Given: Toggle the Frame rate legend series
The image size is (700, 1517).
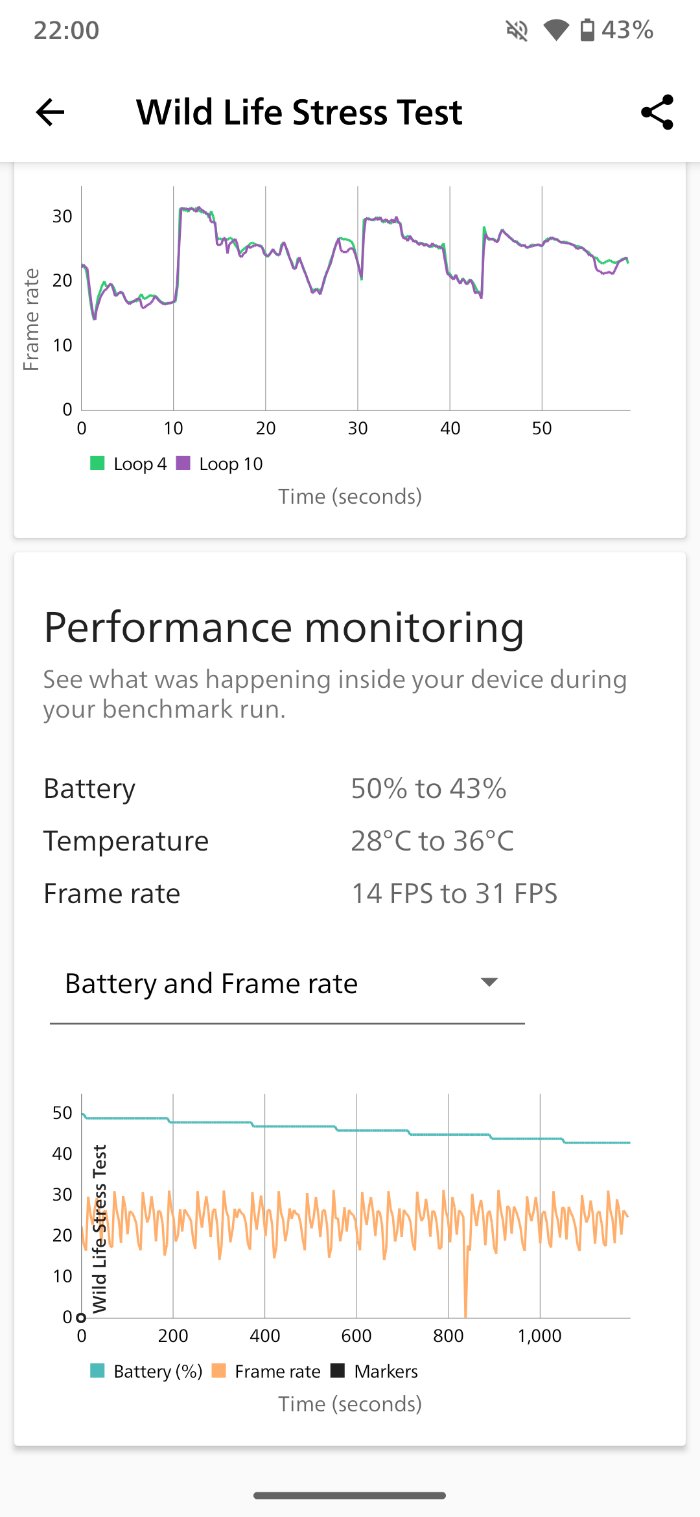Looking at the screenshot, I should point(266,1372).
